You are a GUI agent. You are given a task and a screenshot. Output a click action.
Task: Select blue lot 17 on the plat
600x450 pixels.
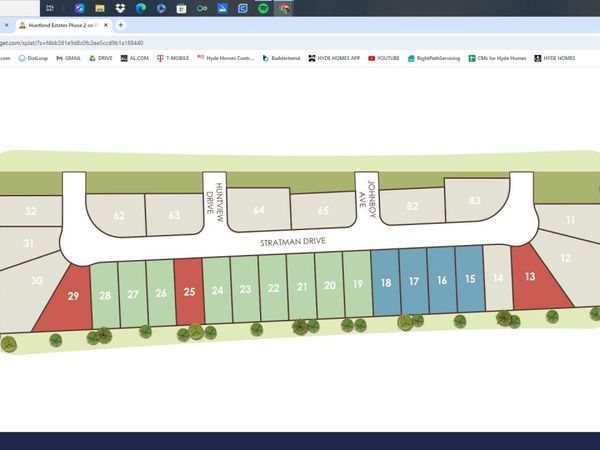413,283
